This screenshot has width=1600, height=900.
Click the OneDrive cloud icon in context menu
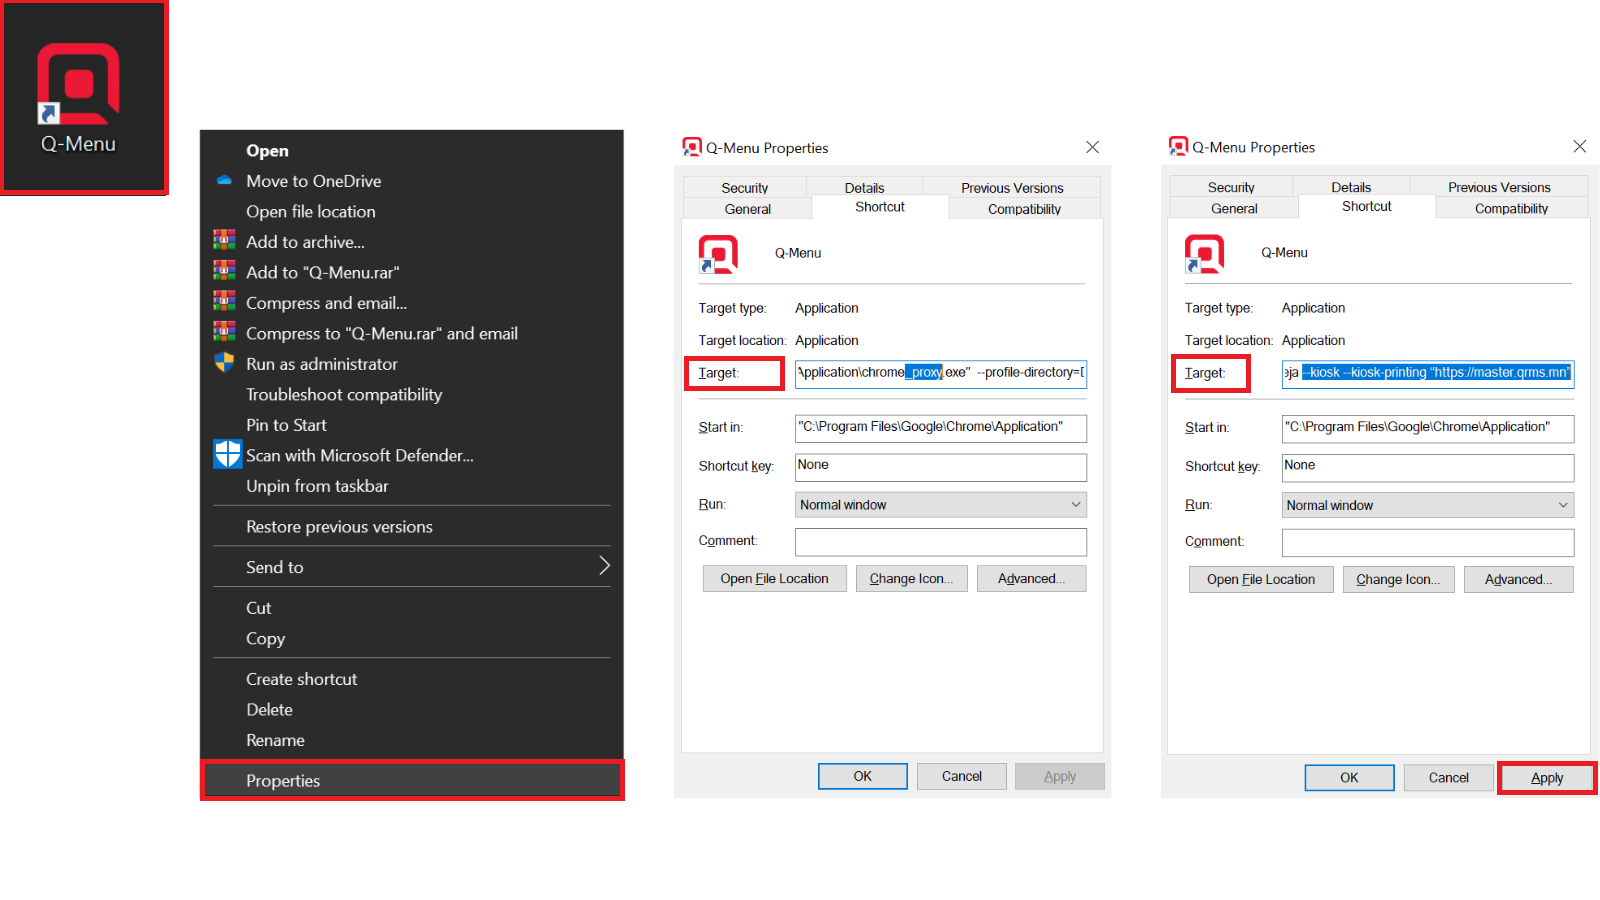pos(225,181)
